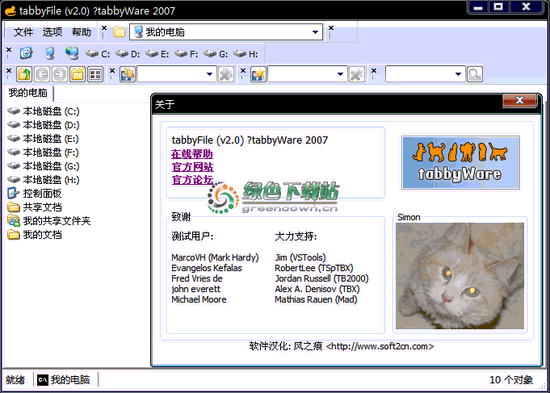Expand the favorites star combo dropdown
The width and height of the screenshot is (550, 393).
point(340,74)
